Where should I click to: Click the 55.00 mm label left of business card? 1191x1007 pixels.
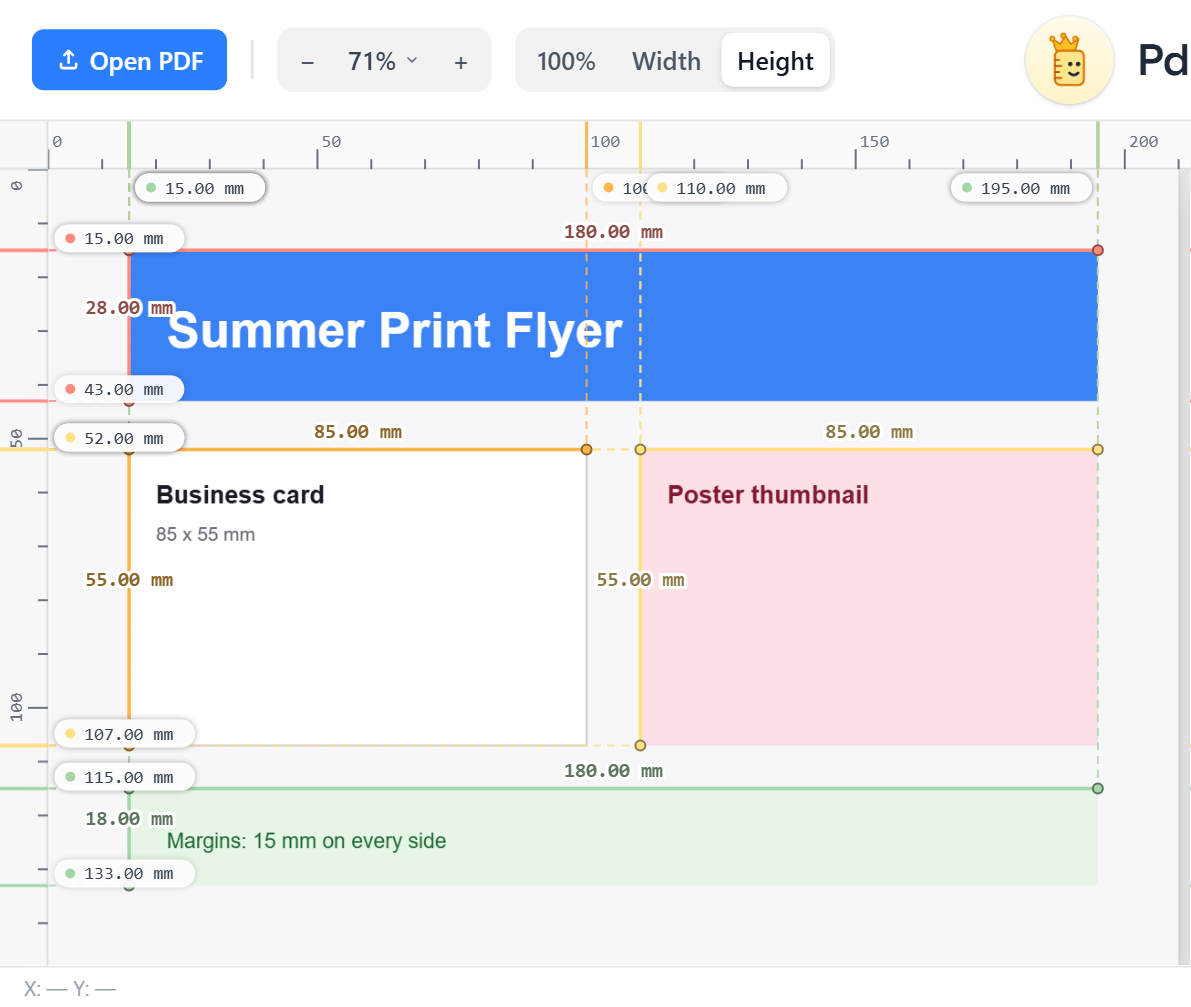click(129, 579)
